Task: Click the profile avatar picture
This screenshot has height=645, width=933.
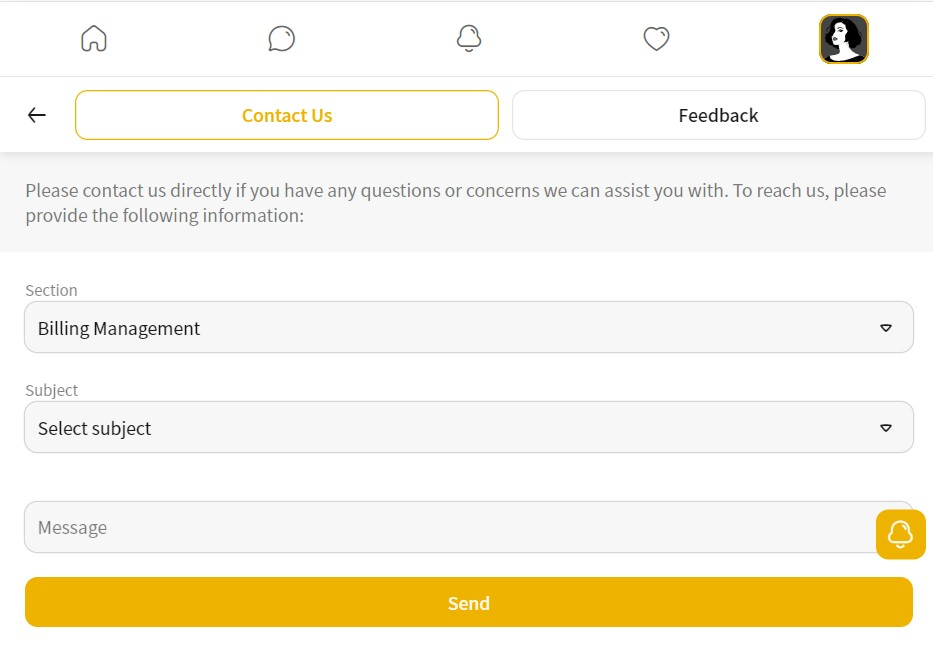Action: coord(843,39)
